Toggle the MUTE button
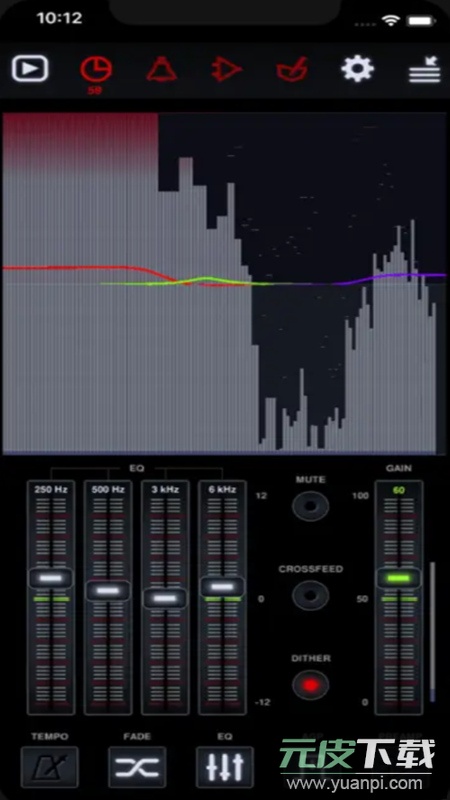450x800 pixels. [x=310, y=506]
